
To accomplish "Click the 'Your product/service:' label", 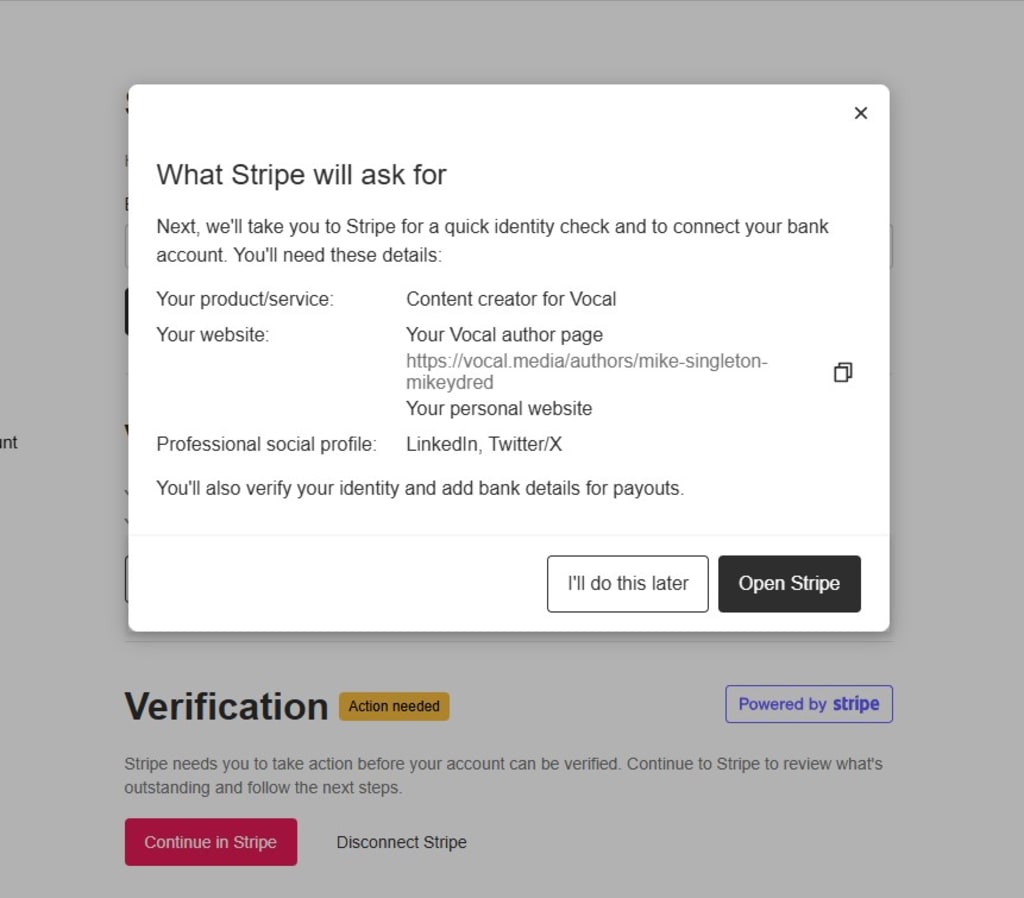I will point(245,299).
